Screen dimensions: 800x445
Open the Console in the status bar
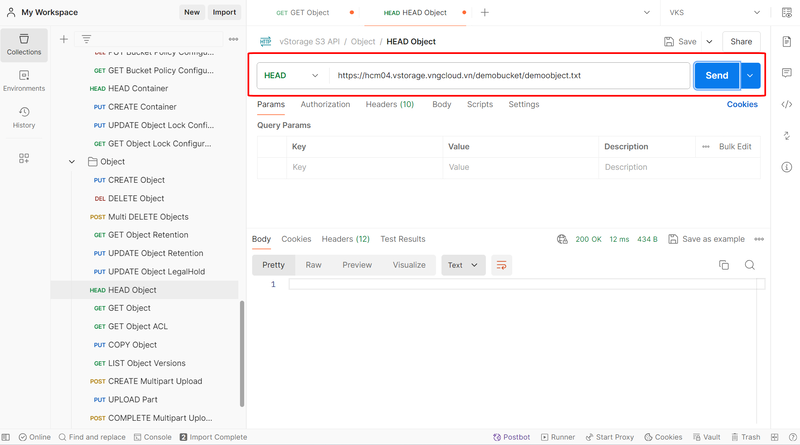coord(152,437)
